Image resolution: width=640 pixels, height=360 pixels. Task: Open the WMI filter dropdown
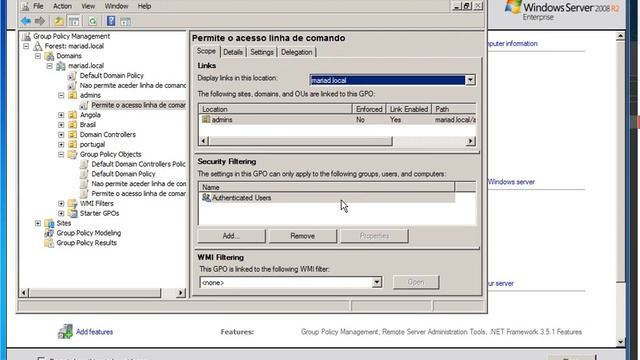tap(377, 282)
